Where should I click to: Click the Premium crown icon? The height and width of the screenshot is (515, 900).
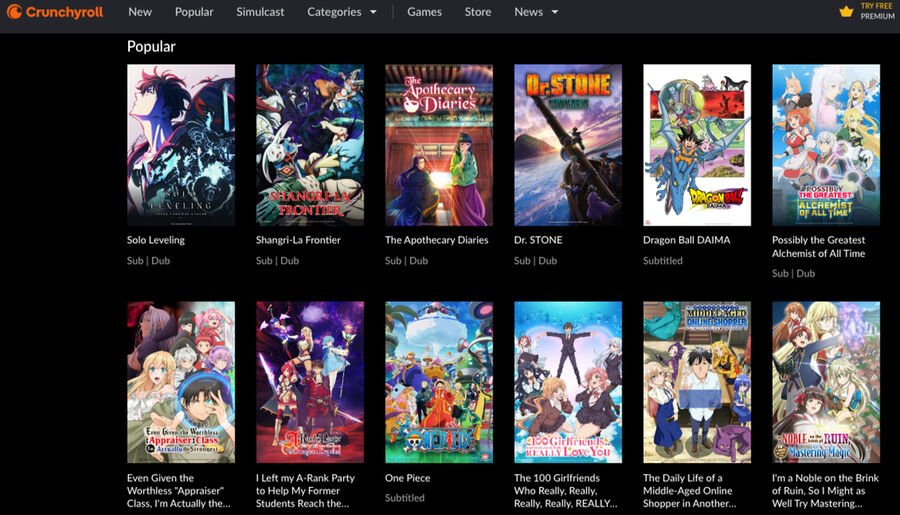pyautogui.click(x=846, y=12)
